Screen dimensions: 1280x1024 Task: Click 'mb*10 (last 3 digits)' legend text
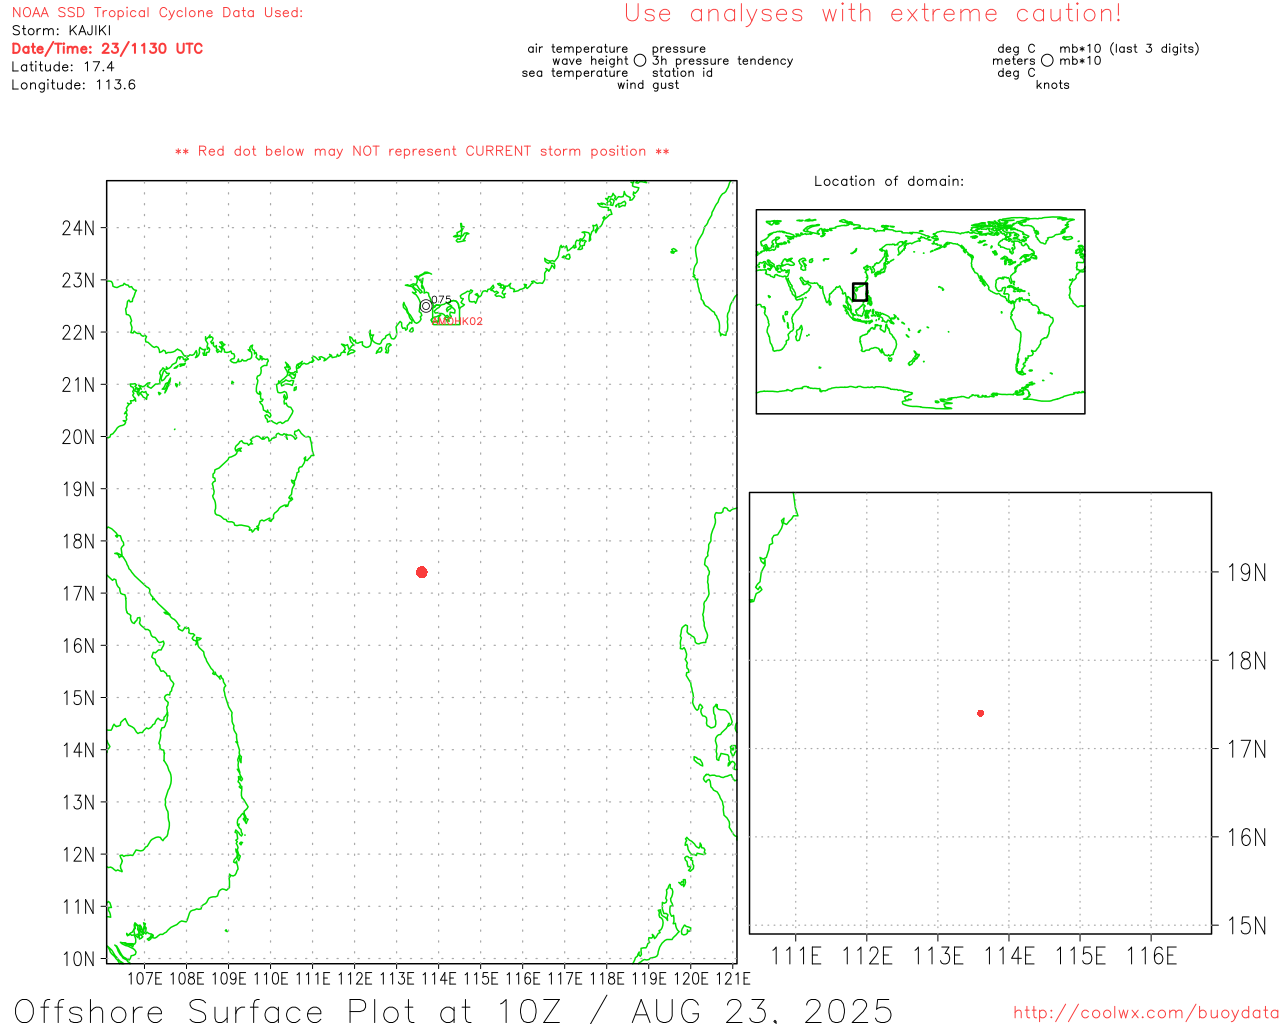(x=1129, y=49)
